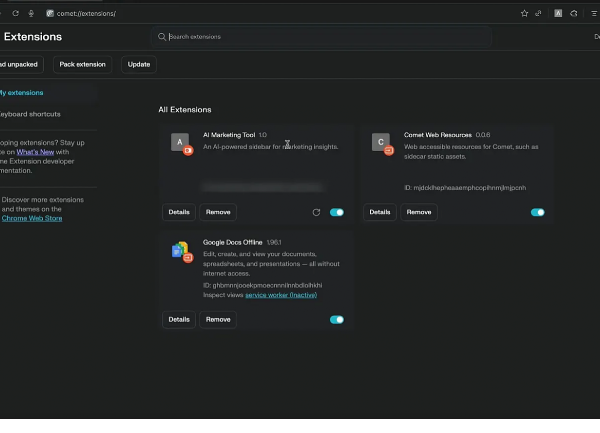The image size is (600, 433).
Task: Reload the AI Marketing Tool extension
Action: pyautogui.click(x=316, y=212)
